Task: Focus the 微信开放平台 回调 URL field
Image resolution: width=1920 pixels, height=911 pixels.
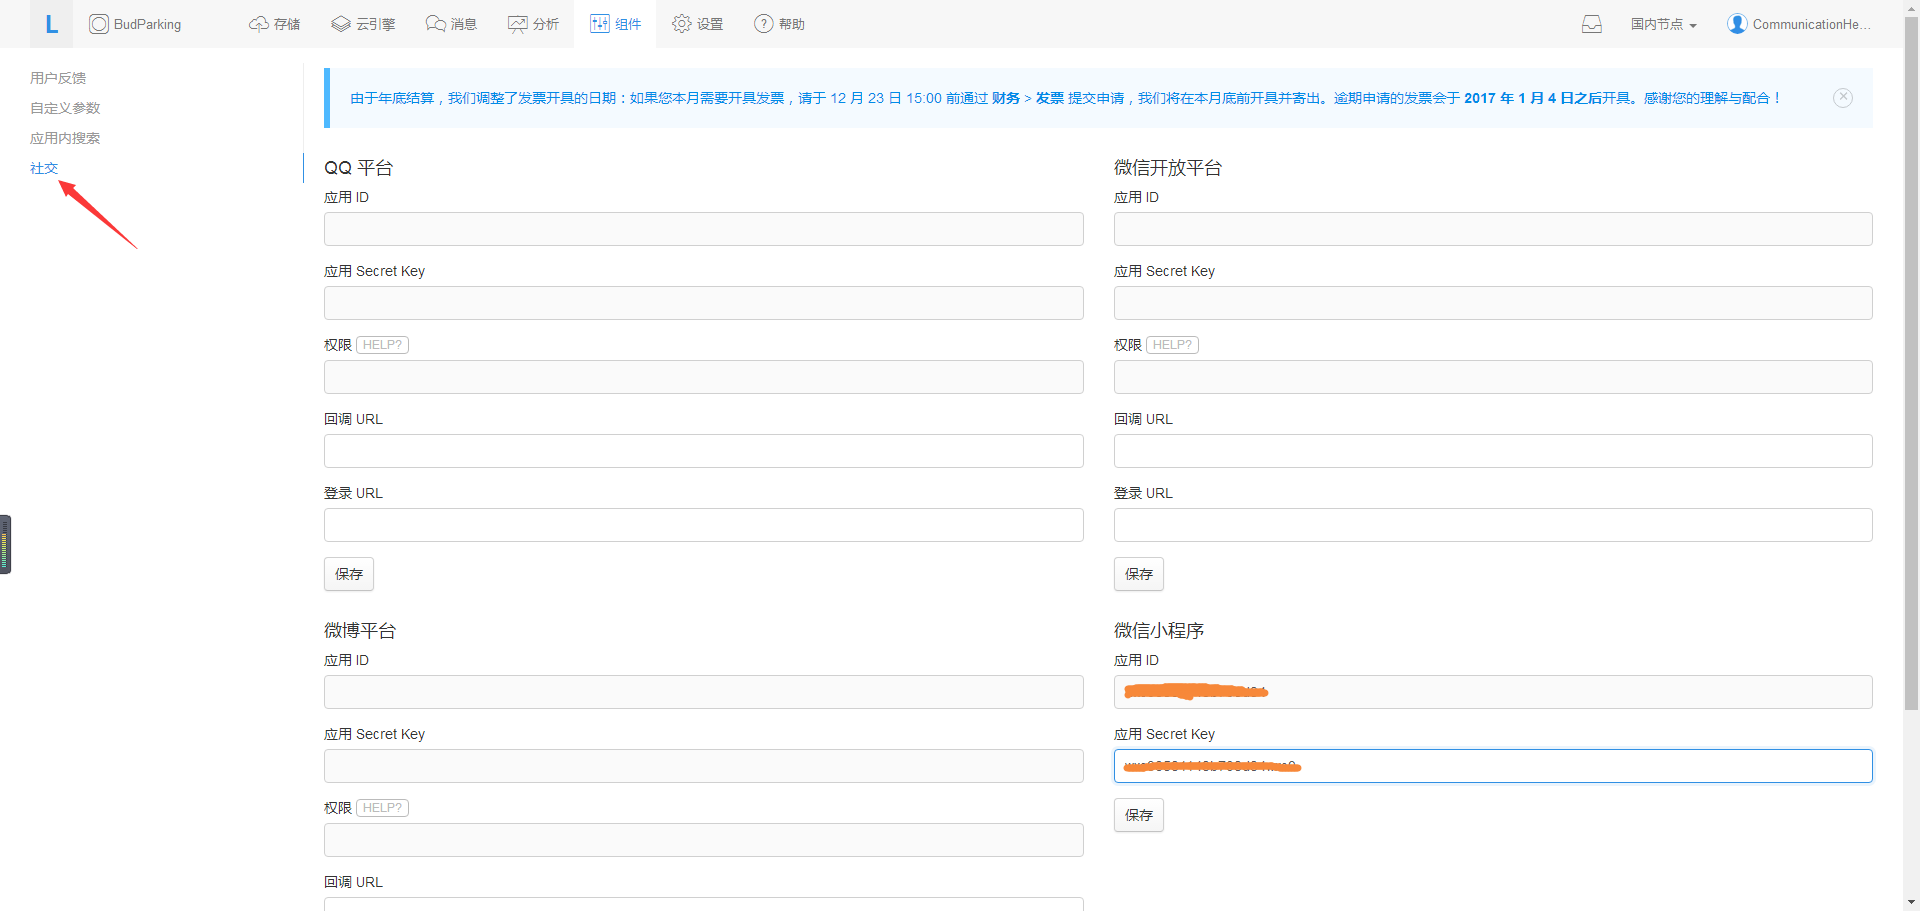Action: pos(1493,451)
